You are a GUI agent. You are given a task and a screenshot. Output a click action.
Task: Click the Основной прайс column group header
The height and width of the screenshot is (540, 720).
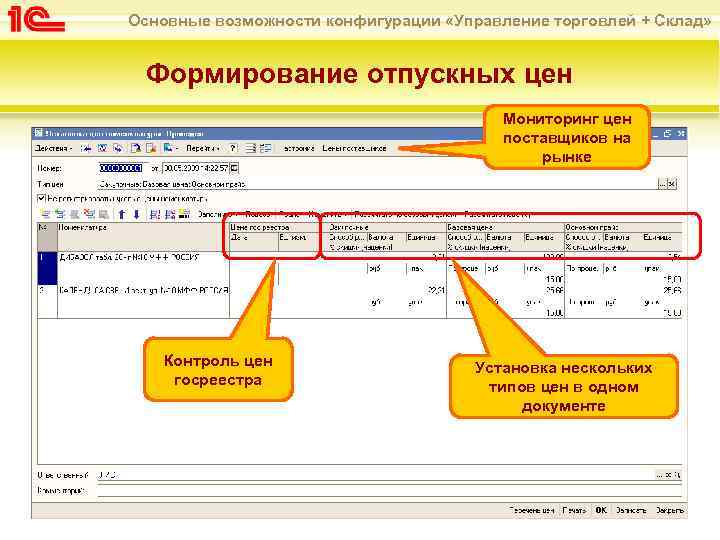pyautogui.click(x=623, y=227)
